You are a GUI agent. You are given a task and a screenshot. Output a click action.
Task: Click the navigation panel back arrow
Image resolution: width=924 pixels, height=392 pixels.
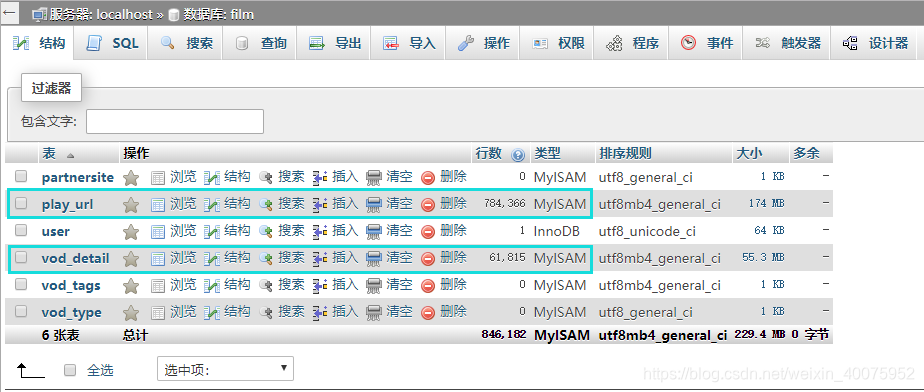point(9,12)
